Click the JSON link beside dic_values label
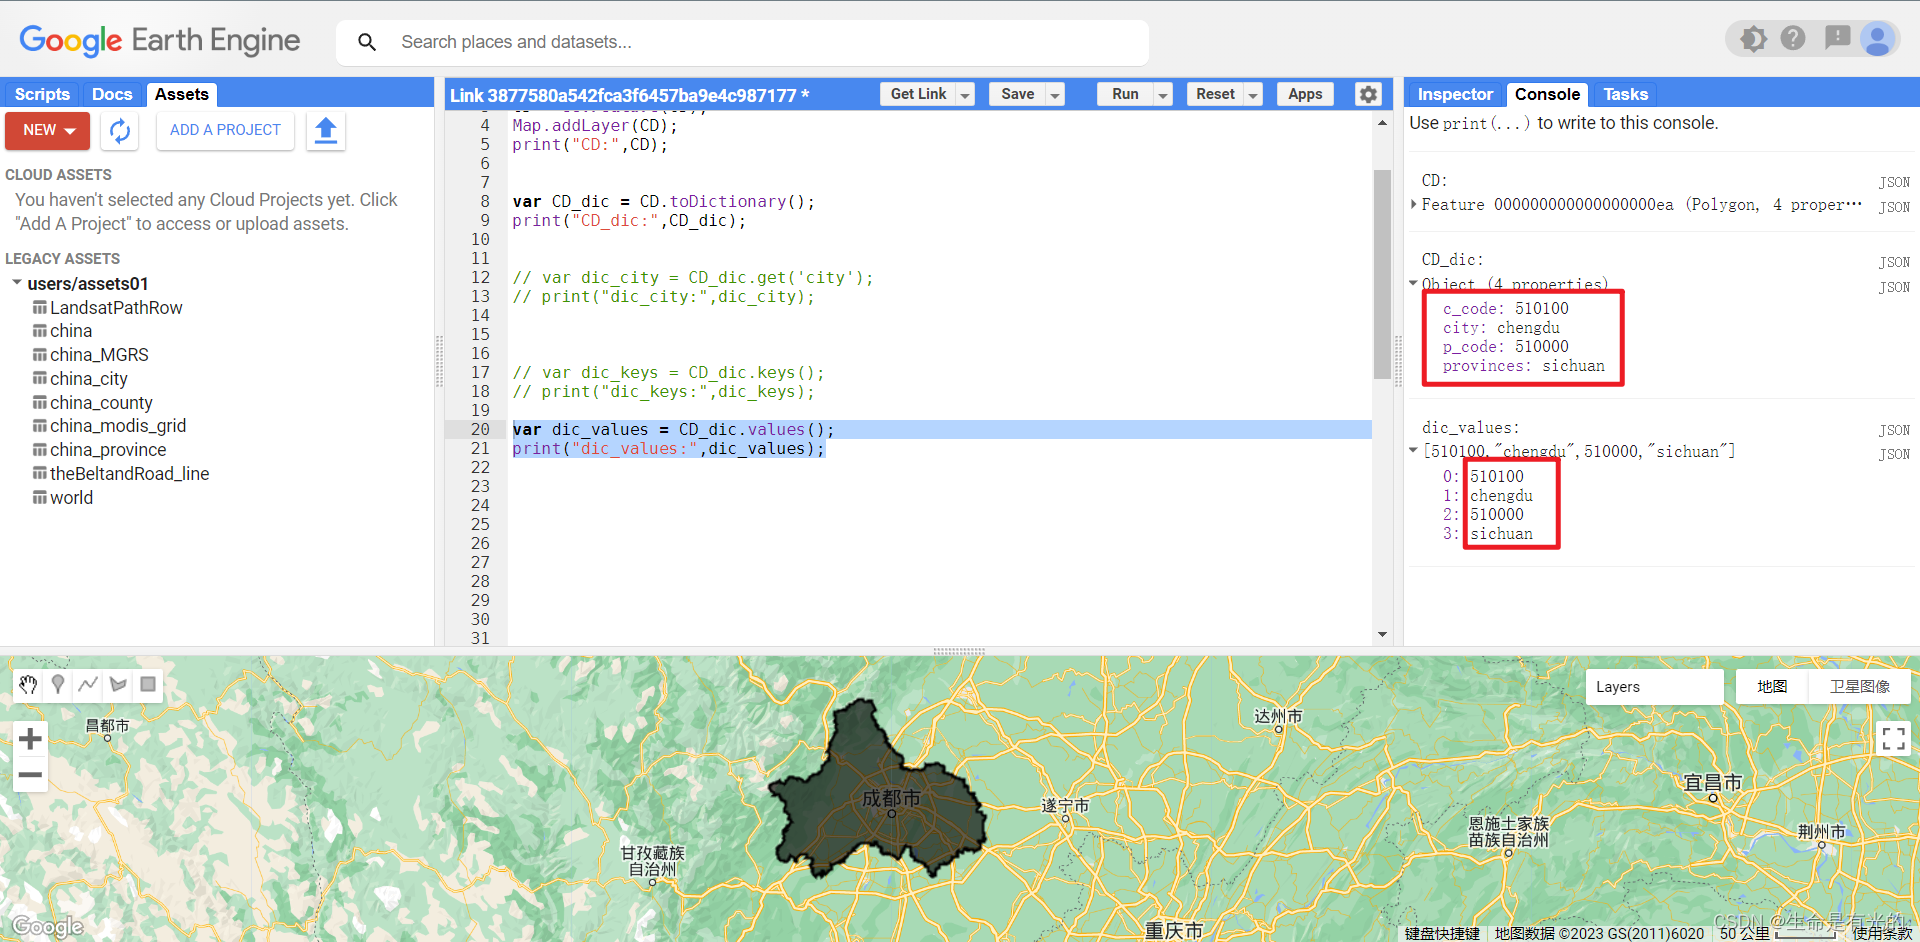Screen dimensions: 1920x942 coord(1894,430)
